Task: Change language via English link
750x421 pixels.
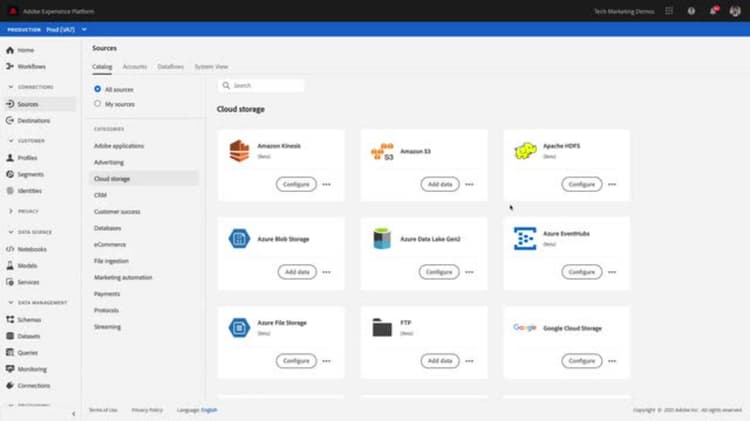Action: coord(209,410)
